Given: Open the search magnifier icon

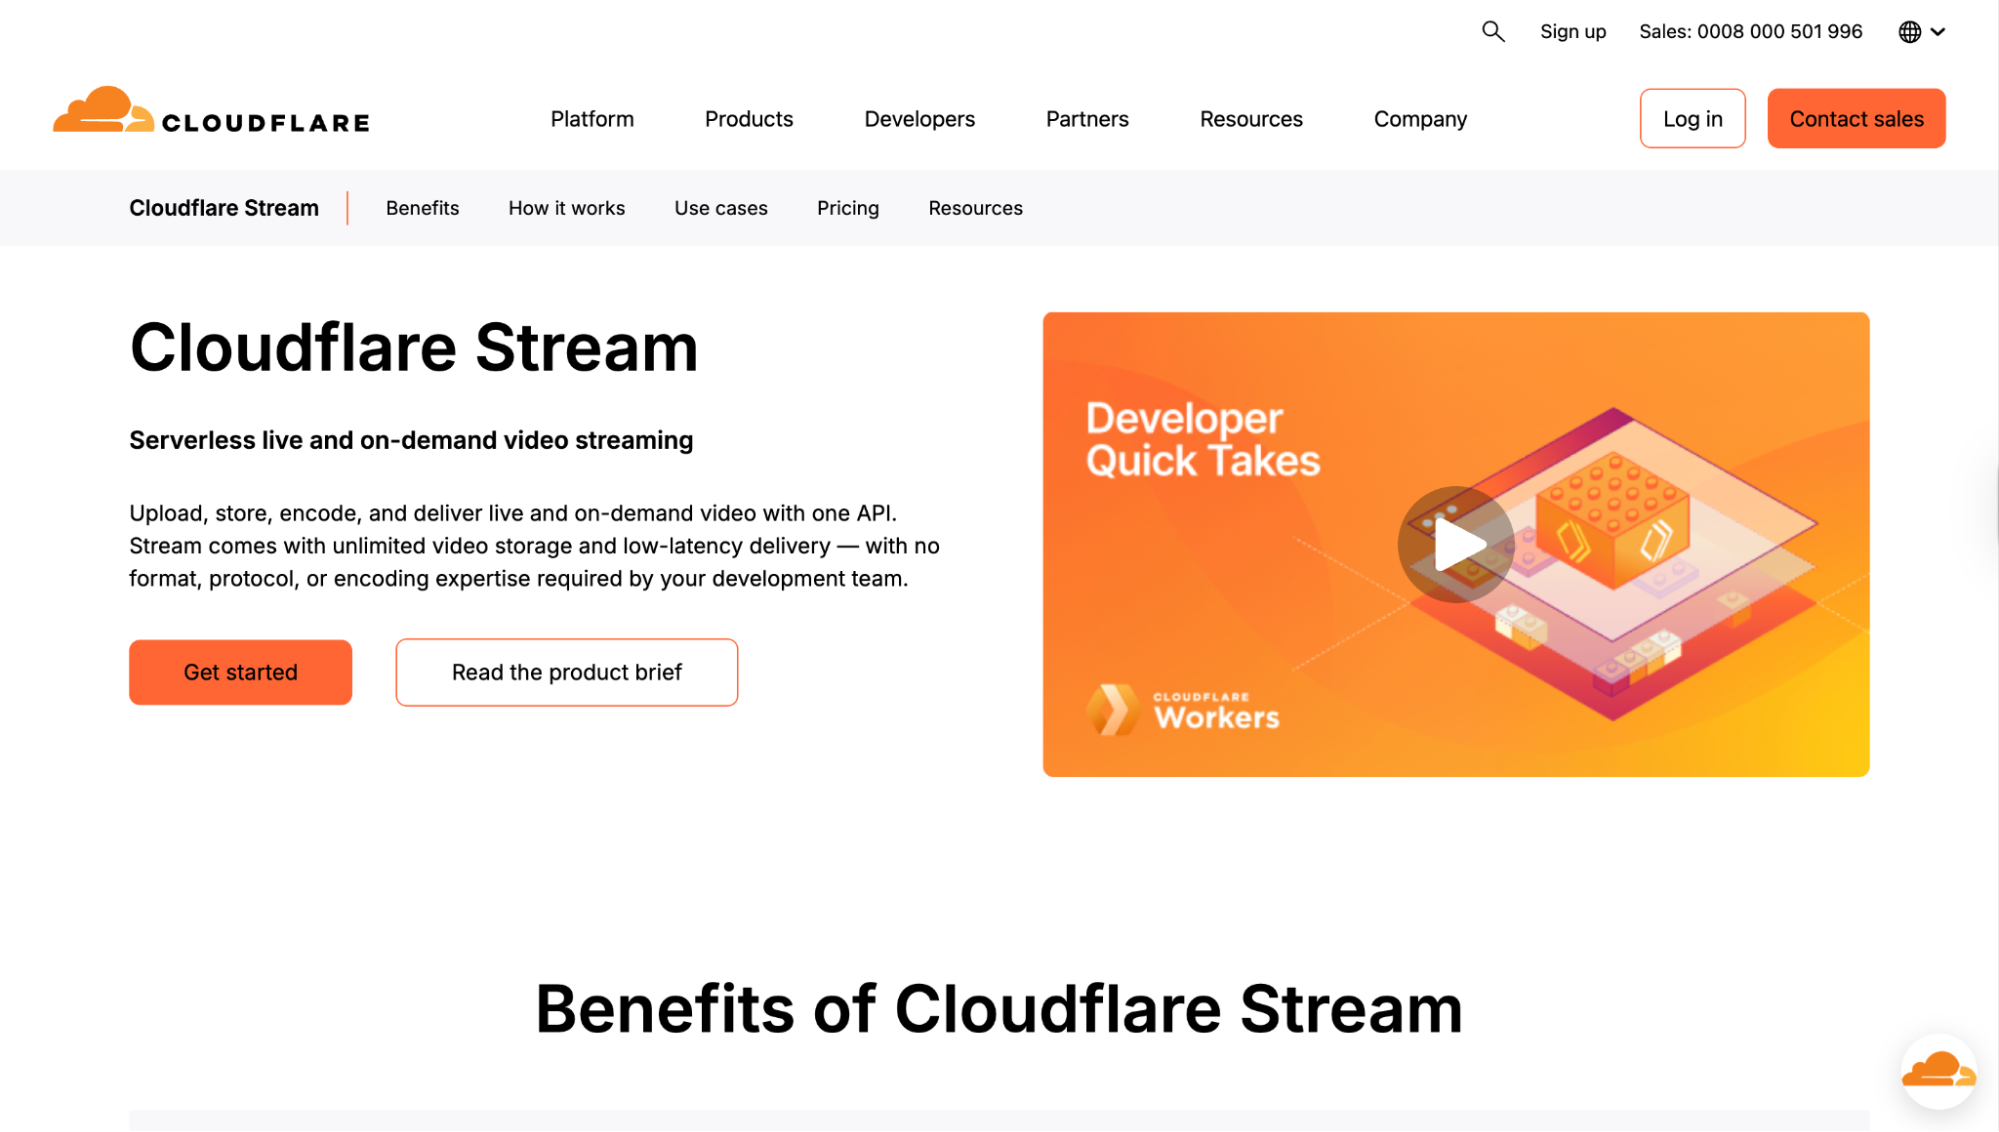Looking at the screenshot, I should (x=1492, y=31).
